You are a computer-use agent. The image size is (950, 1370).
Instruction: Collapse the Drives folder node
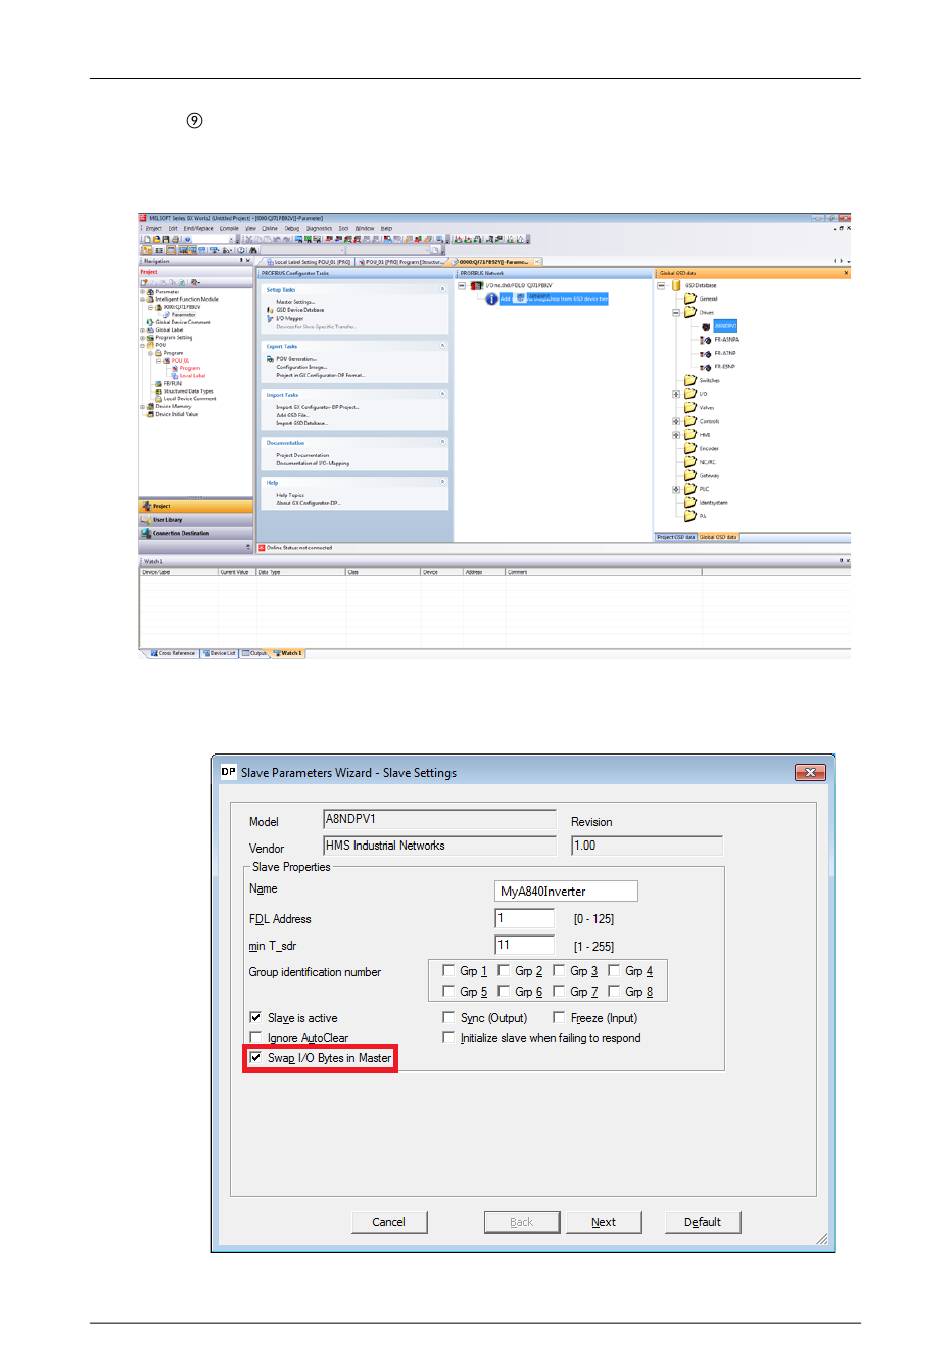point(676,312)
